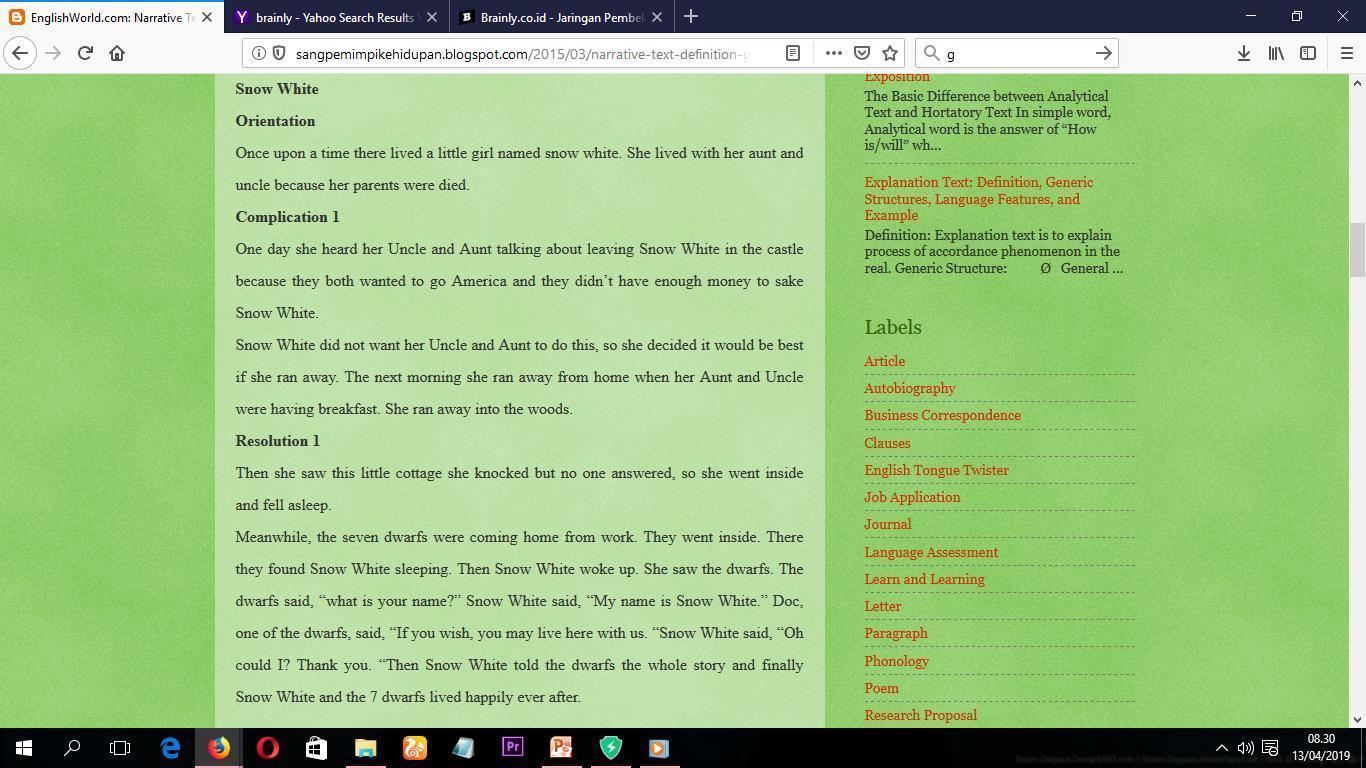Click the search box containing g
Viewport: 1366px width, 768px height.
(x=1015, y=54)
